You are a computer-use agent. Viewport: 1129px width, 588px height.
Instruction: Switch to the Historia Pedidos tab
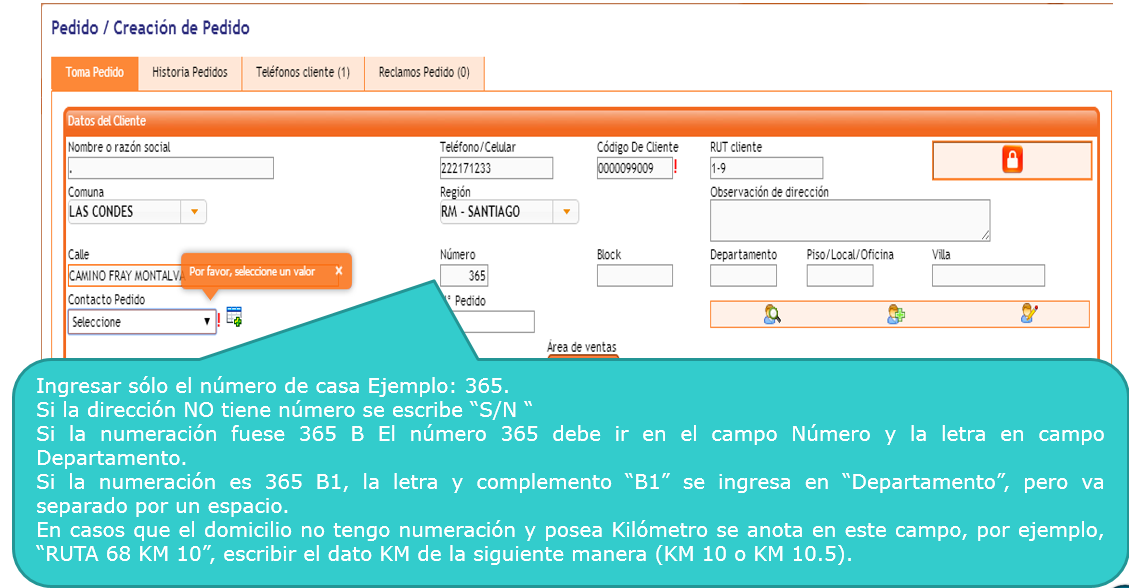(189, 73)
